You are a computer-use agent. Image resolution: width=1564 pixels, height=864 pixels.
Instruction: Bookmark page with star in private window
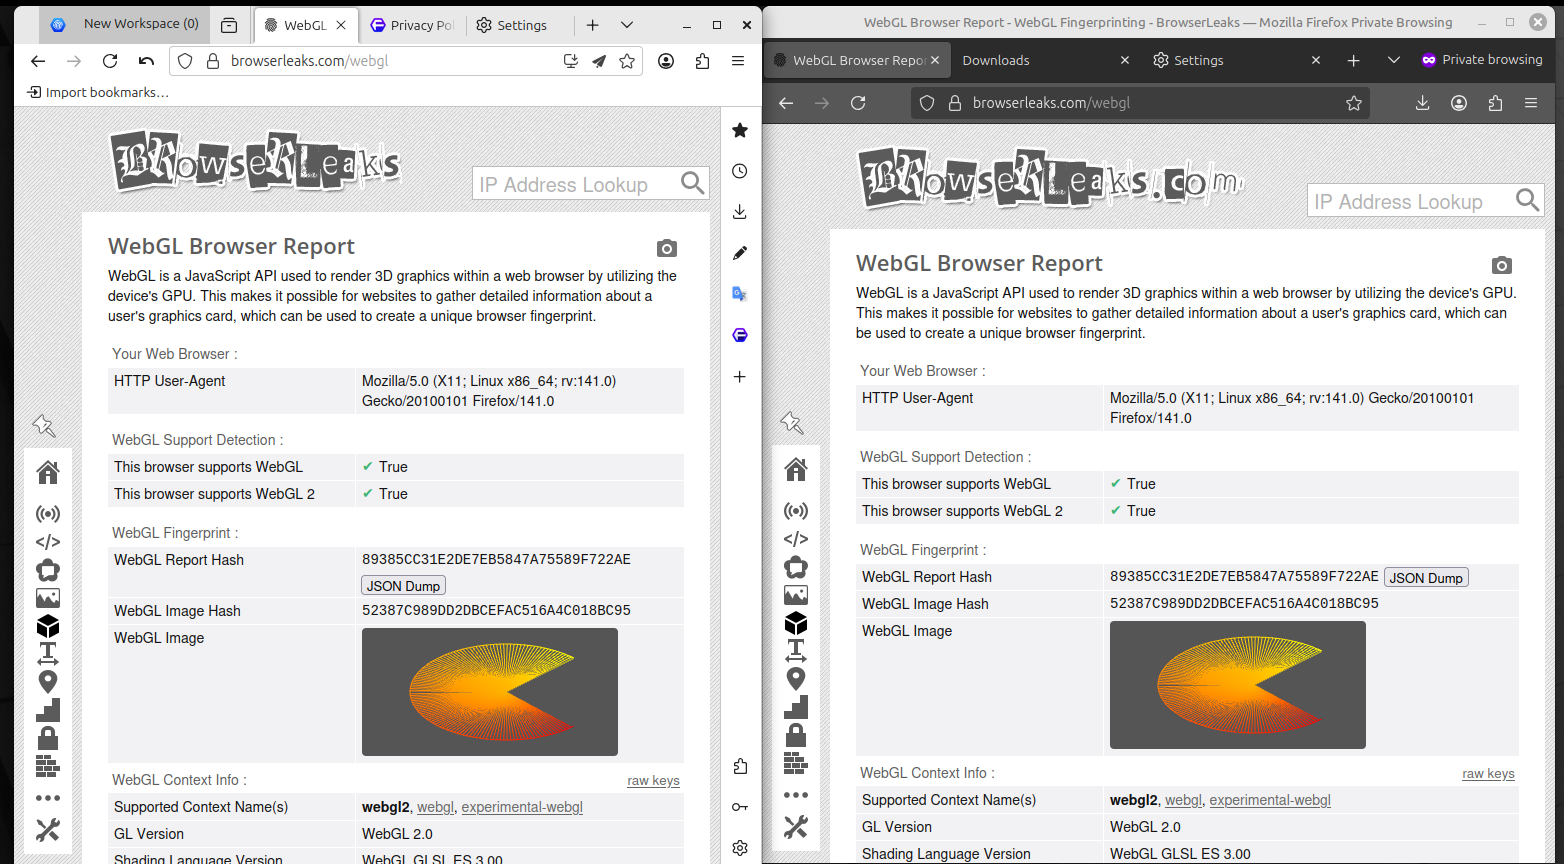coord(1354,103)
